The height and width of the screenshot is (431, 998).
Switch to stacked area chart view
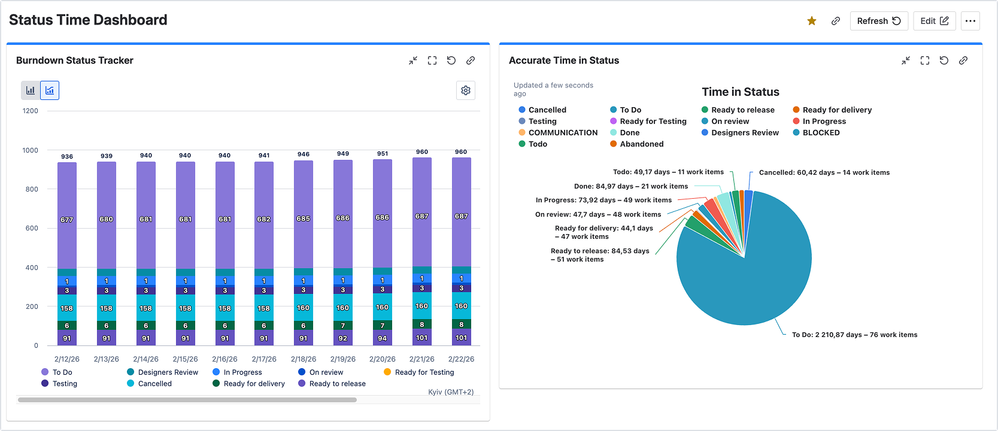49,91
